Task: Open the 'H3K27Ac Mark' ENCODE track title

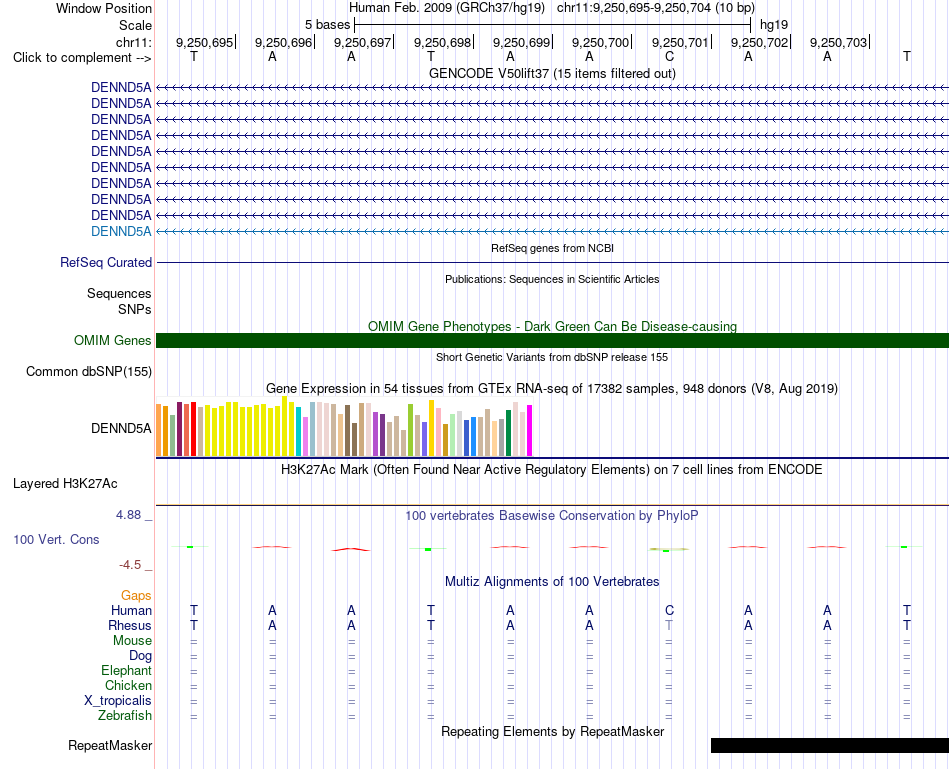Action: 552,470
